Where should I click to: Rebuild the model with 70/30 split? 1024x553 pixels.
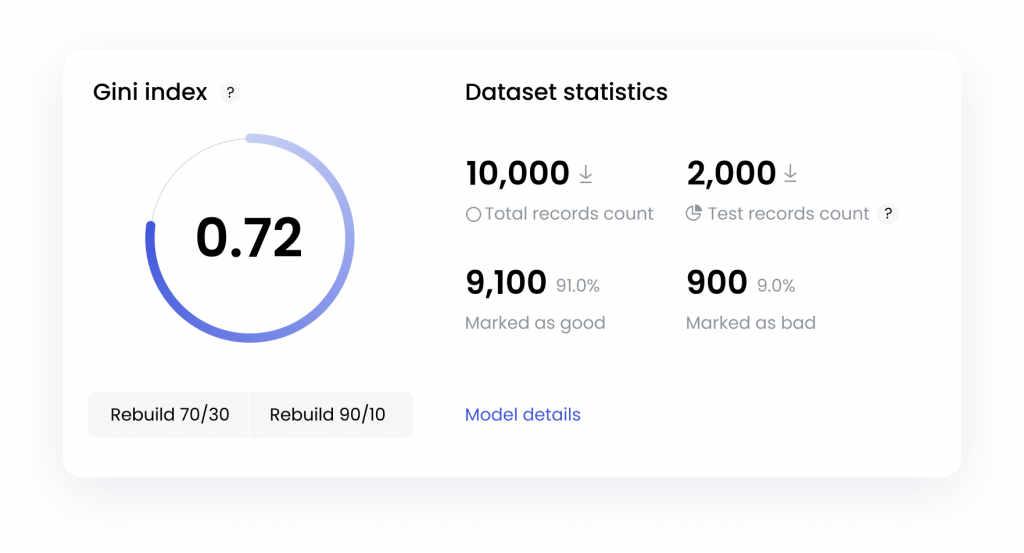[169, 415]
